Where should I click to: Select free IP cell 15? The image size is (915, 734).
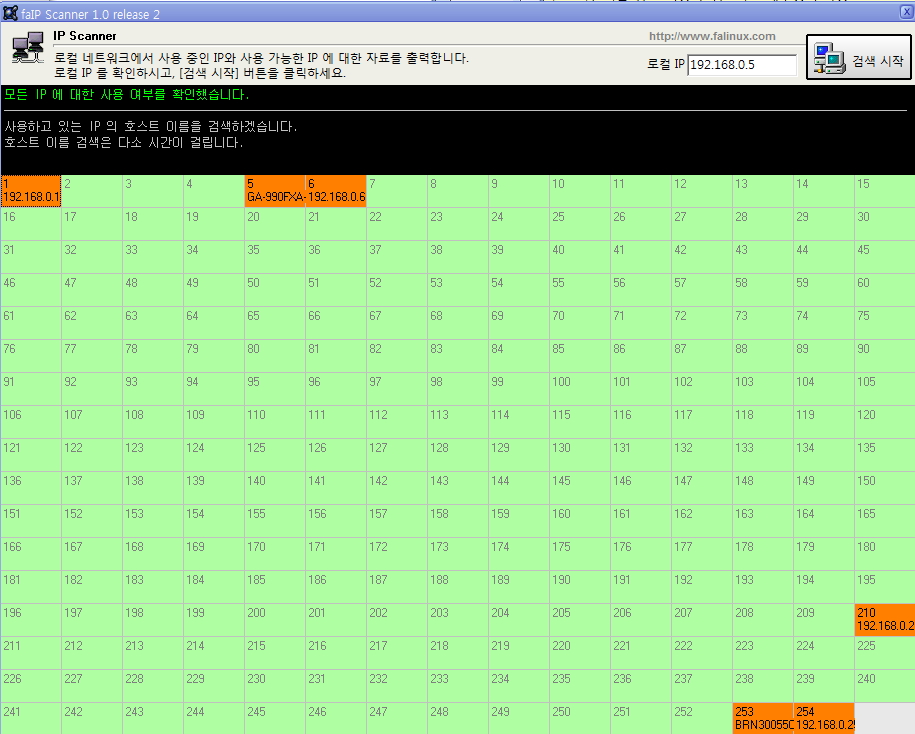(885, 191)
